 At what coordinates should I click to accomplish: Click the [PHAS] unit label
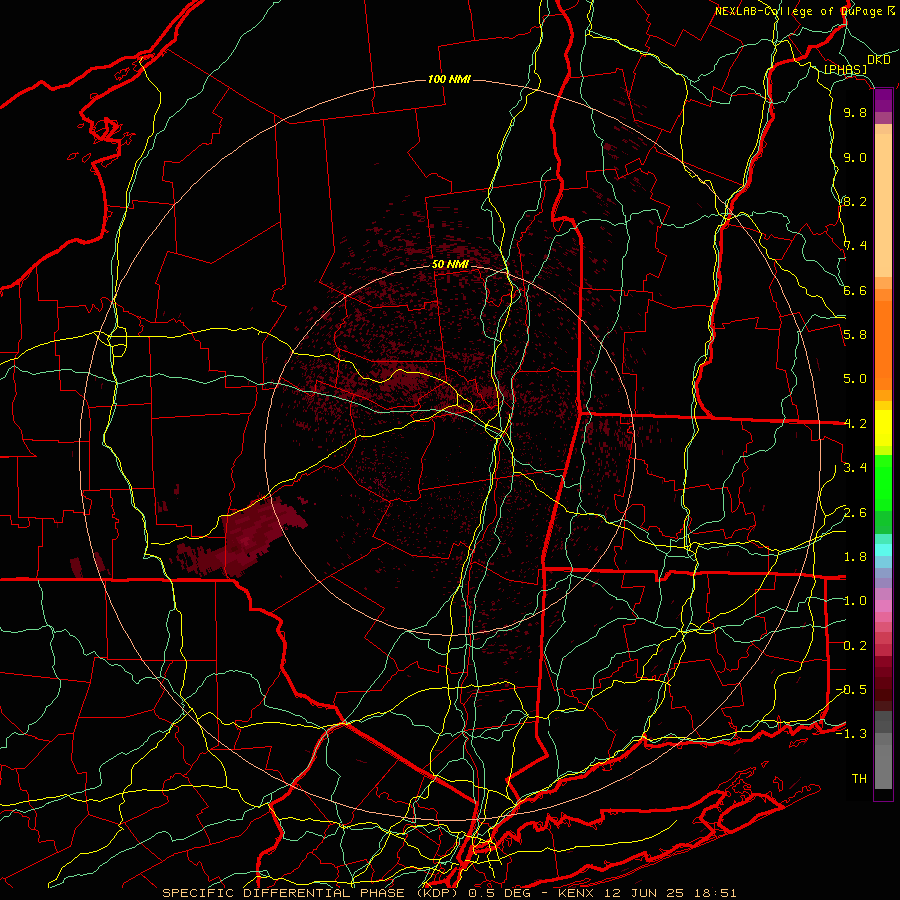point(845,69)
